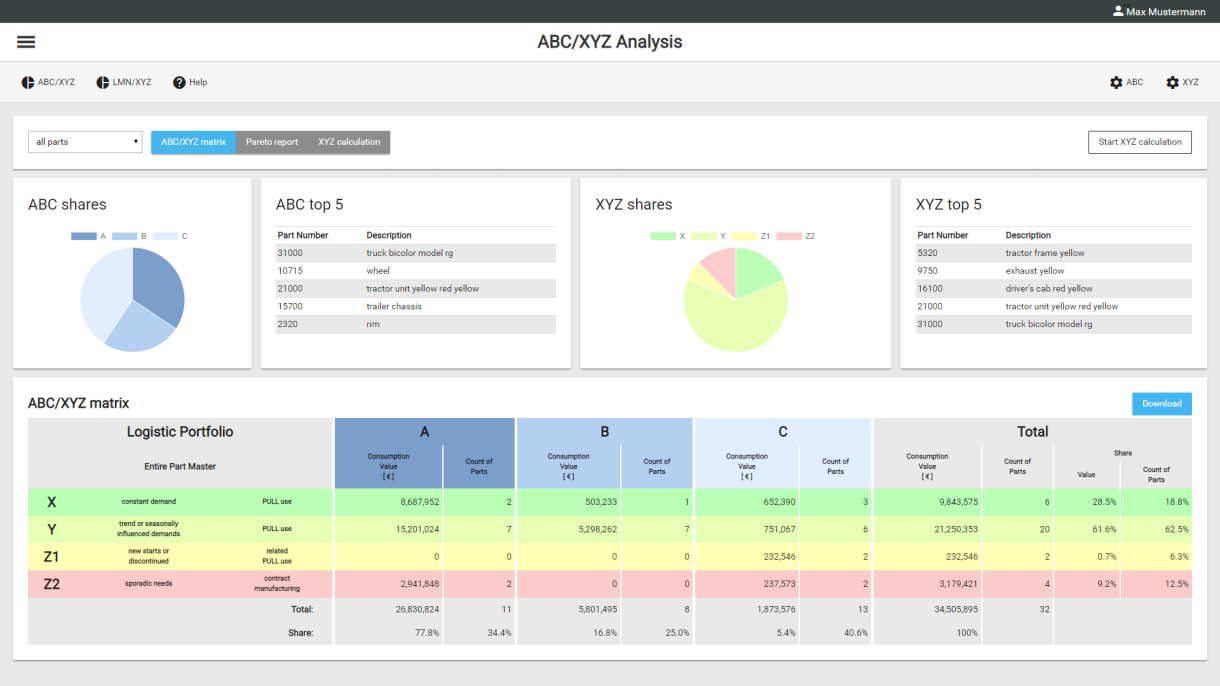Toggle Z2 series in XYZ shares legend

tap(789, 236)
